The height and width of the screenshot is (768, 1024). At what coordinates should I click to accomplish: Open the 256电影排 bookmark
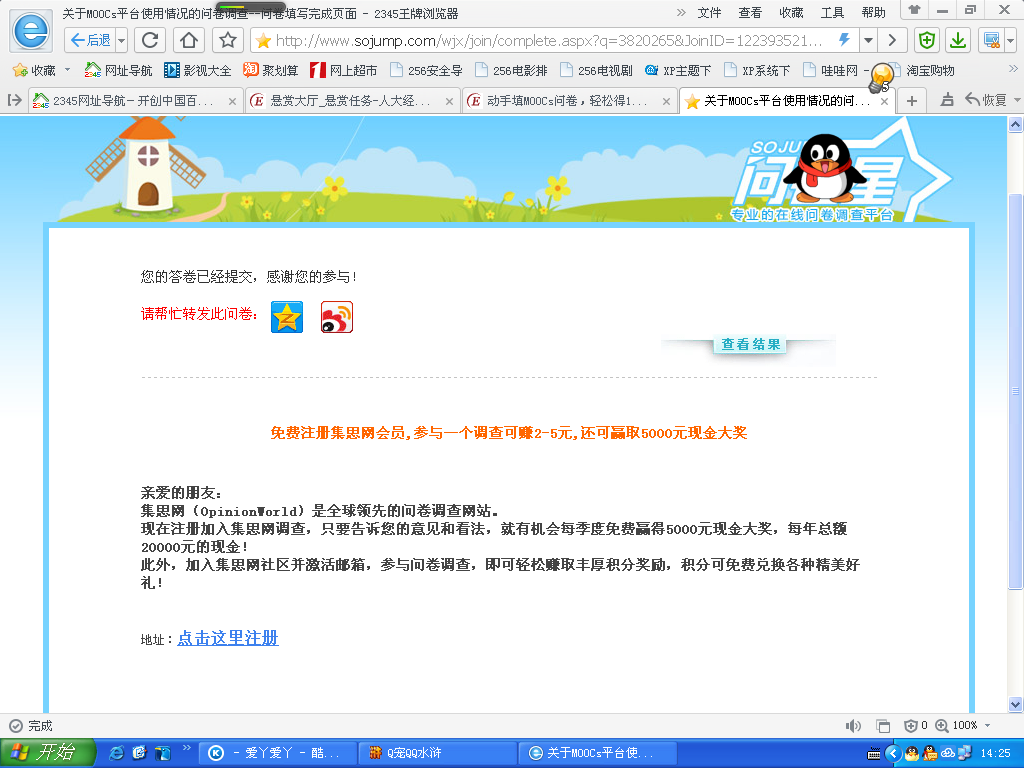coord(511,70)
